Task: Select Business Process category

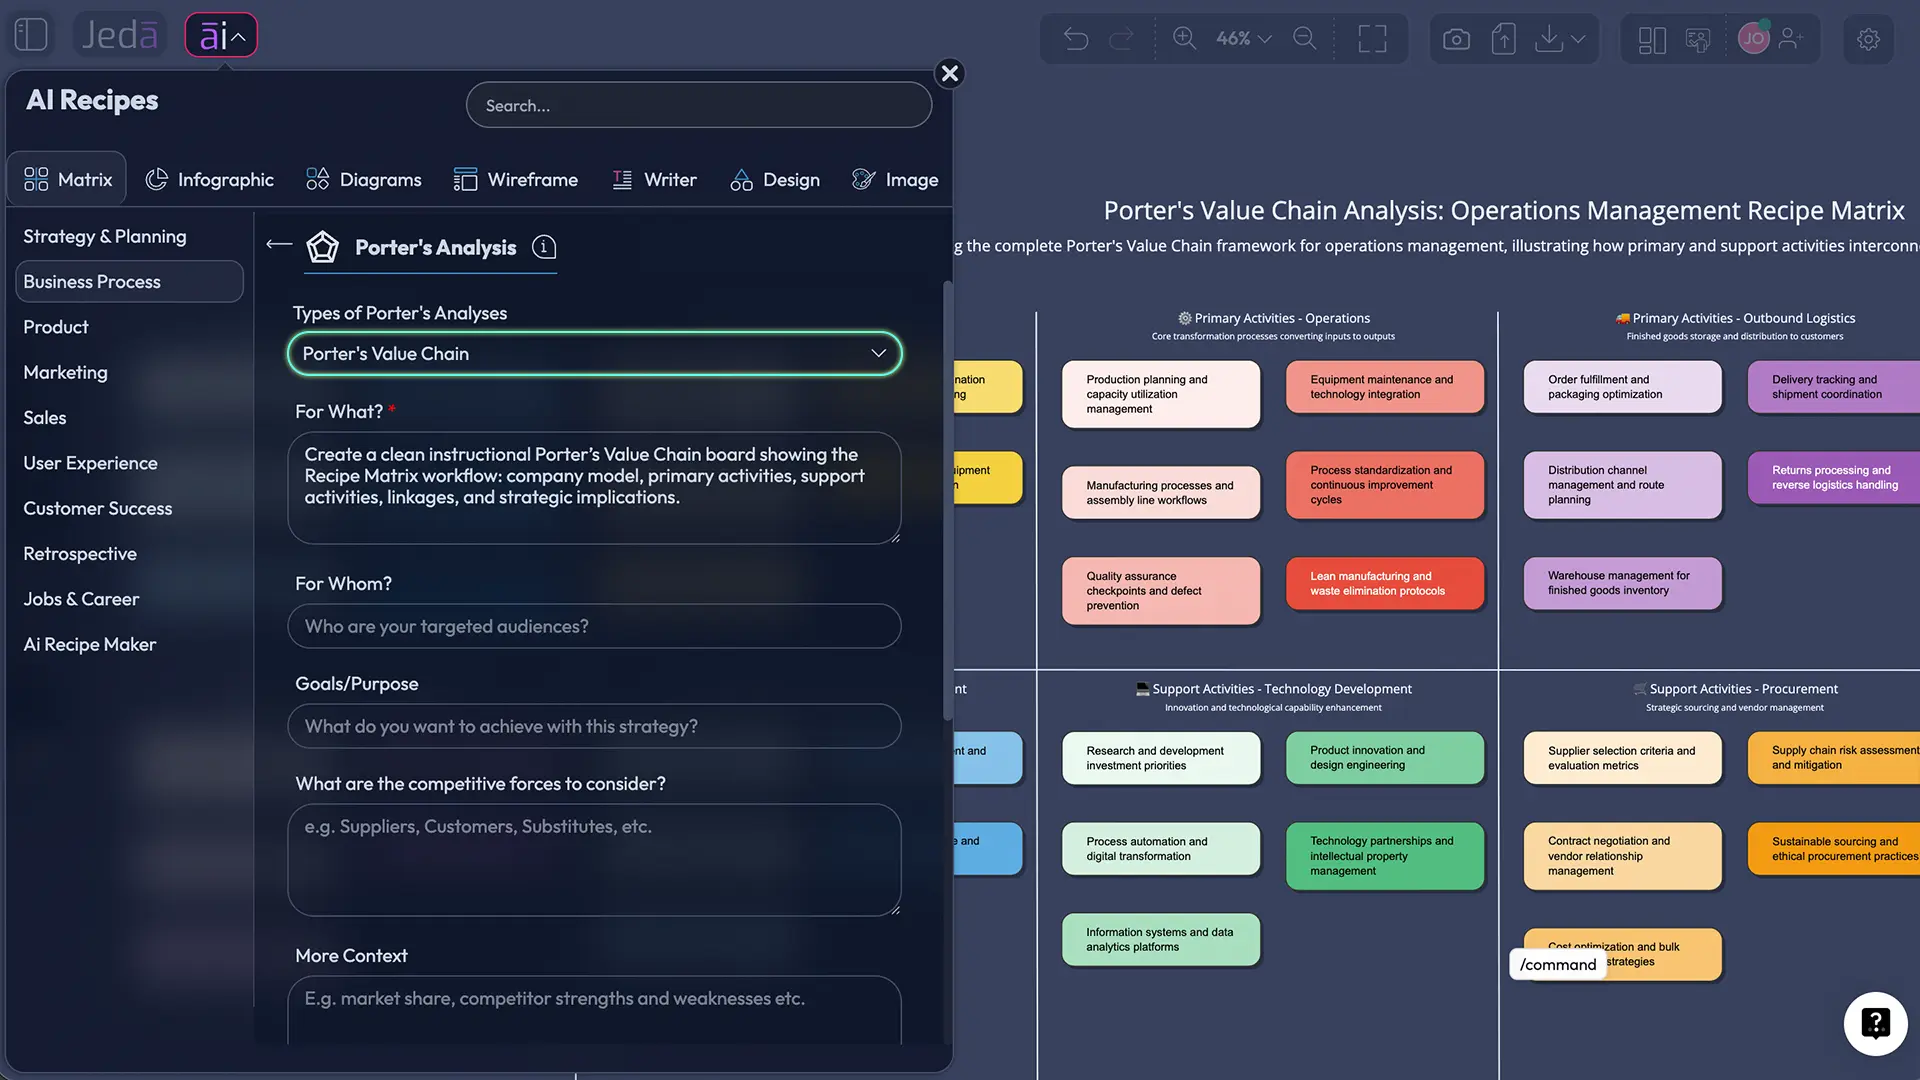Action: coord(129,282)
